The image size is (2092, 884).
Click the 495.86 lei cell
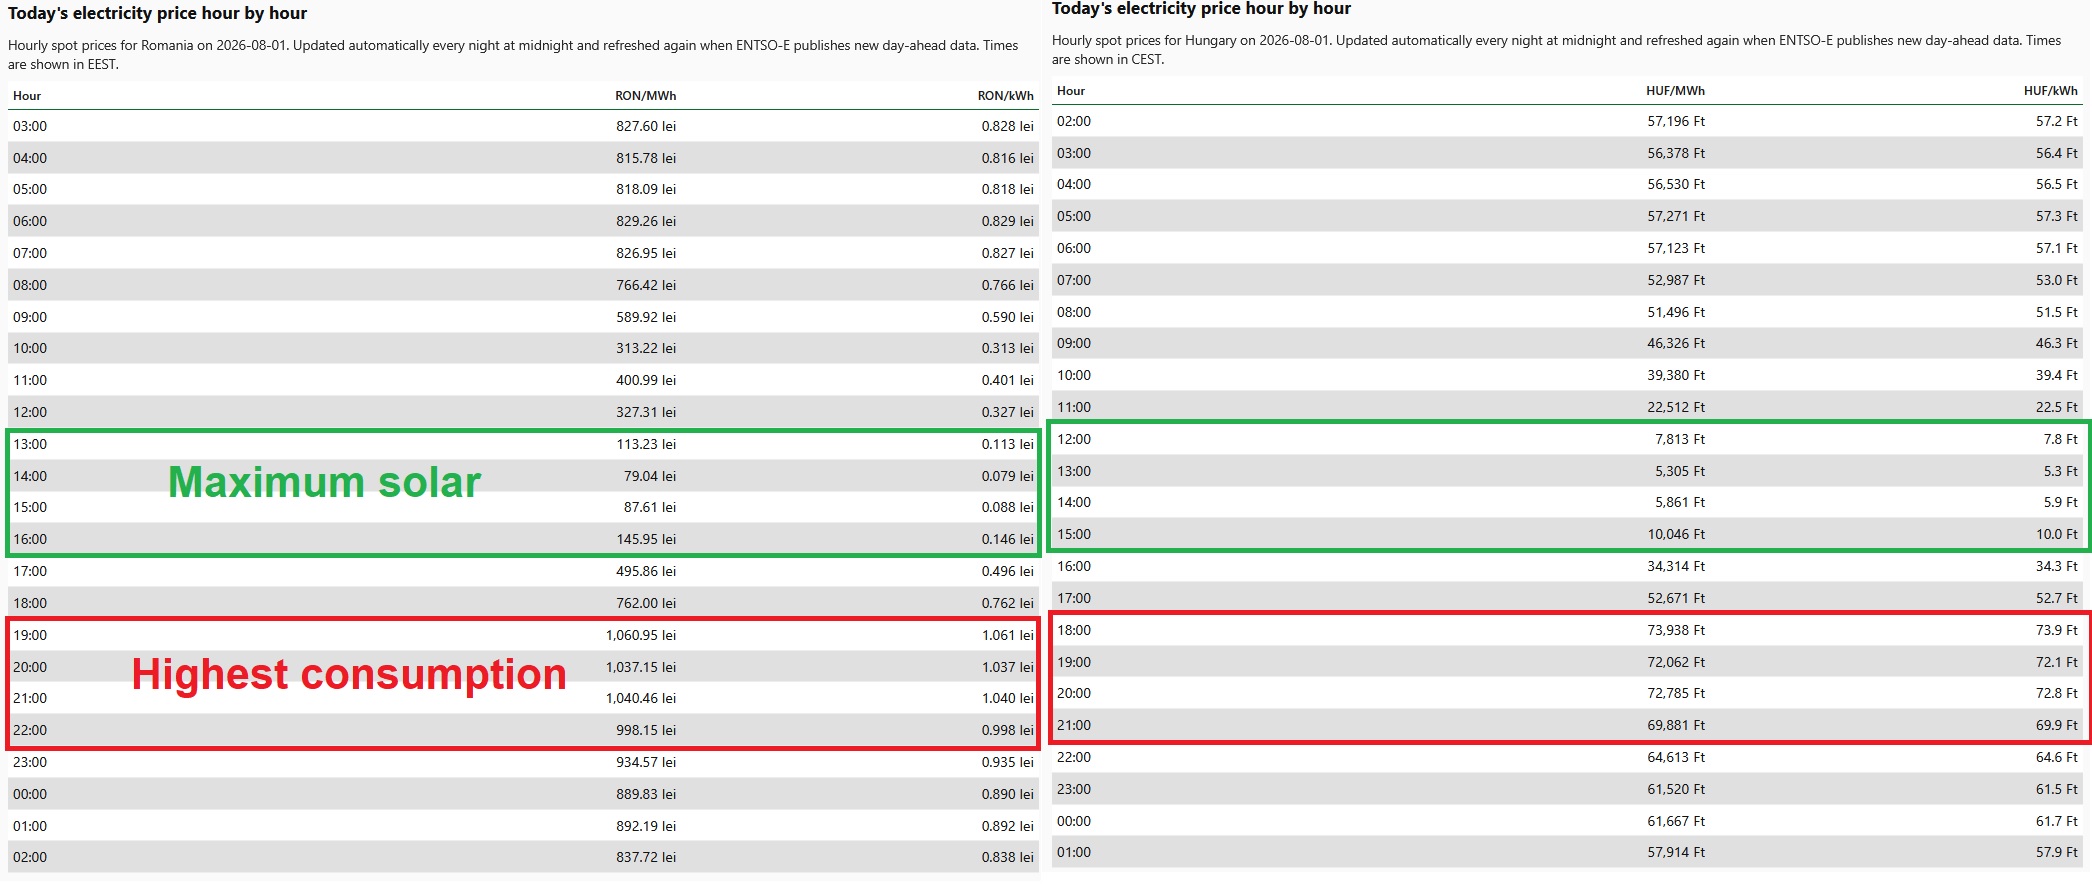click(x=646, y=571)
